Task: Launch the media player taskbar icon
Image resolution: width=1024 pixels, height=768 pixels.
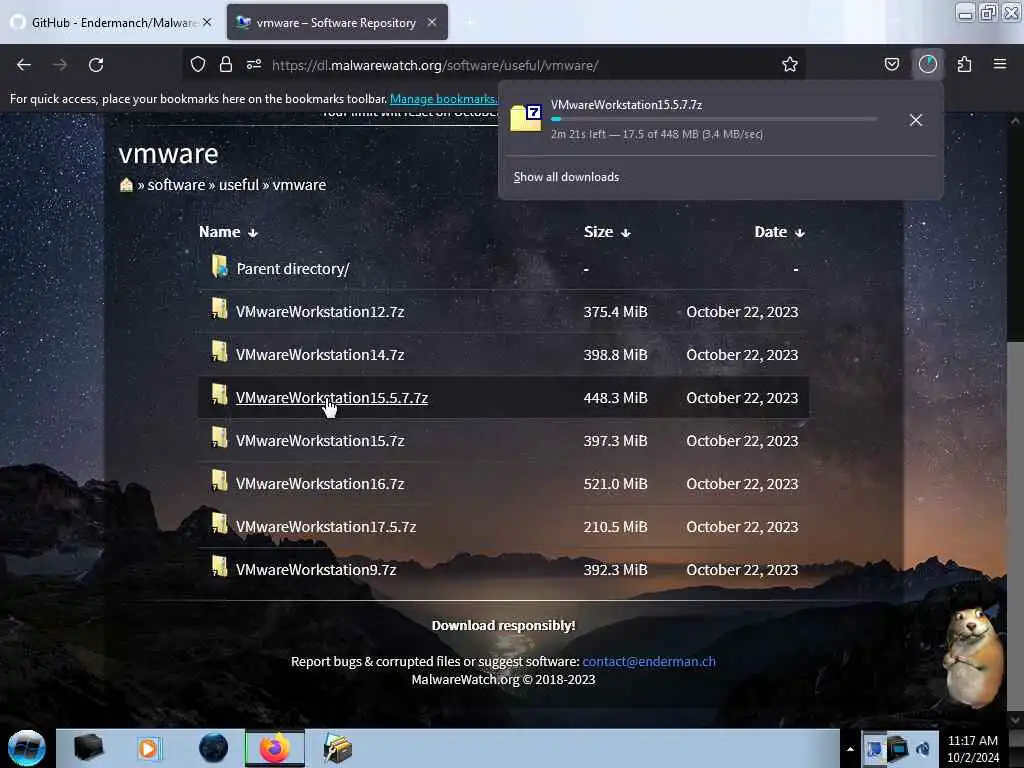Action: [x=149, y=748]
